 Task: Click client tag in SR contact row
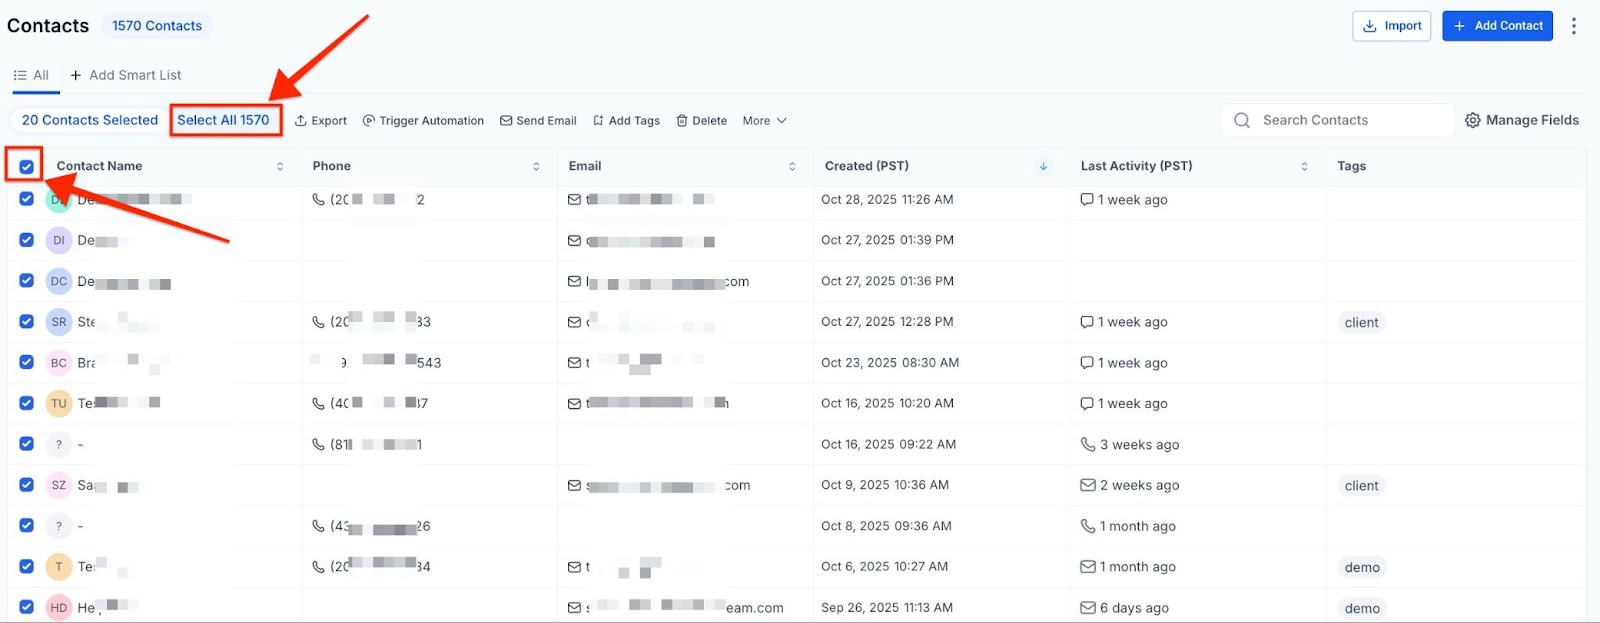[1361, 322]
